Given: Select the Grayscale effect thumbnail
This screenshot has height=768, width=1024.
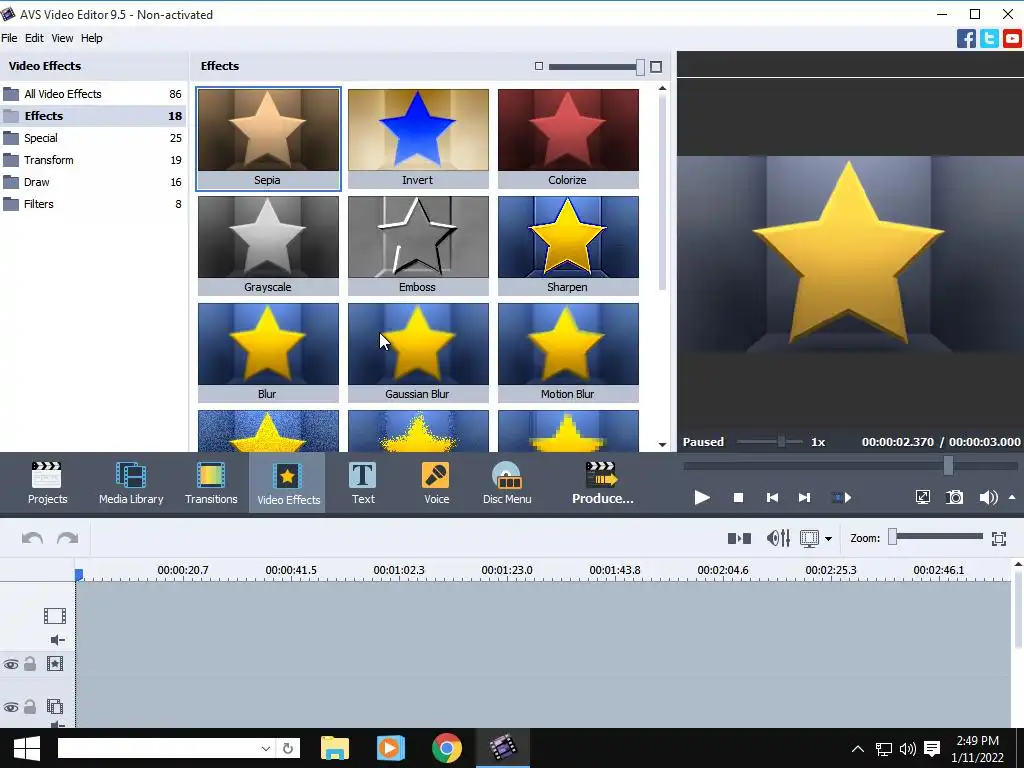Looking at the screenshot, I should (268, 246).
